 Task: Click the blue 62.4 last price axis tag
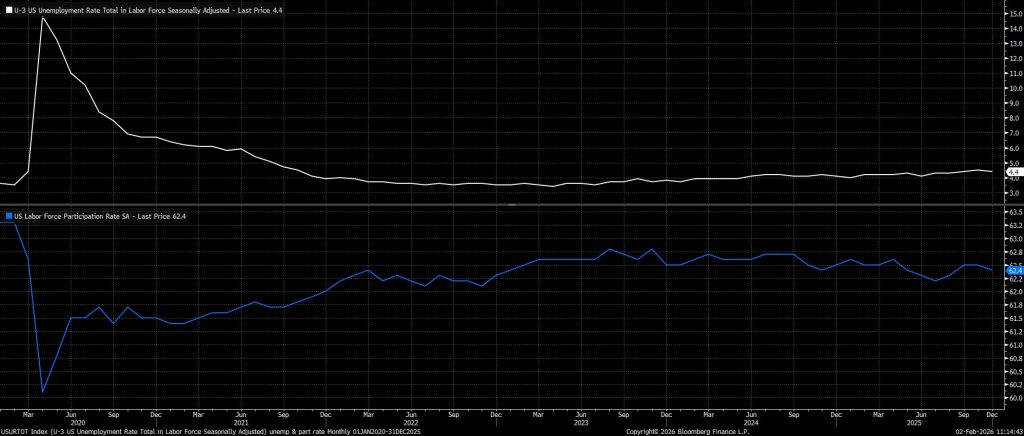(x=1012, y=270)
